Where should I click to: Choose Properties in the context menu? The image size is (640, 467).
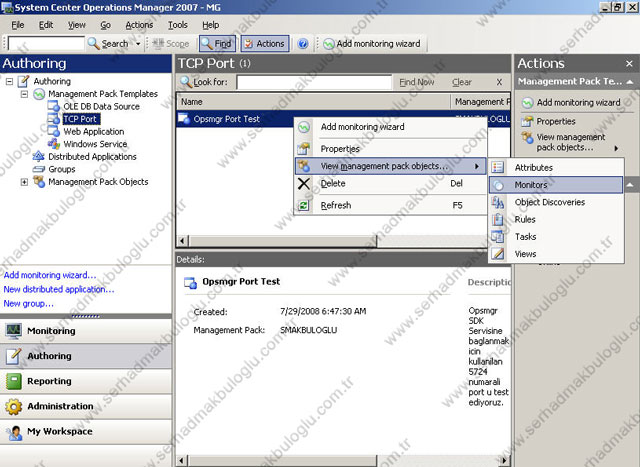coord(390,149)
